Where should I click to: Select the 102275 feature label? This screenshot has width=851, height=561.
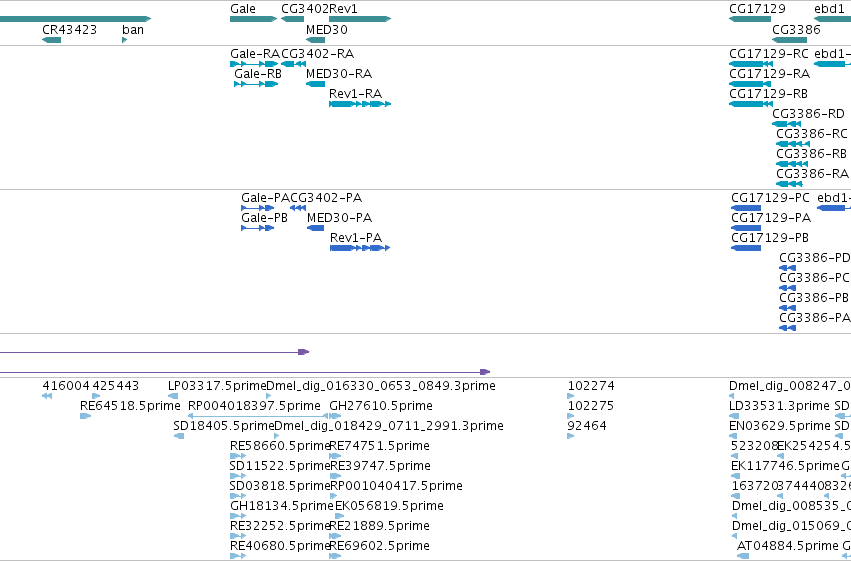click(x=591, y=406)
